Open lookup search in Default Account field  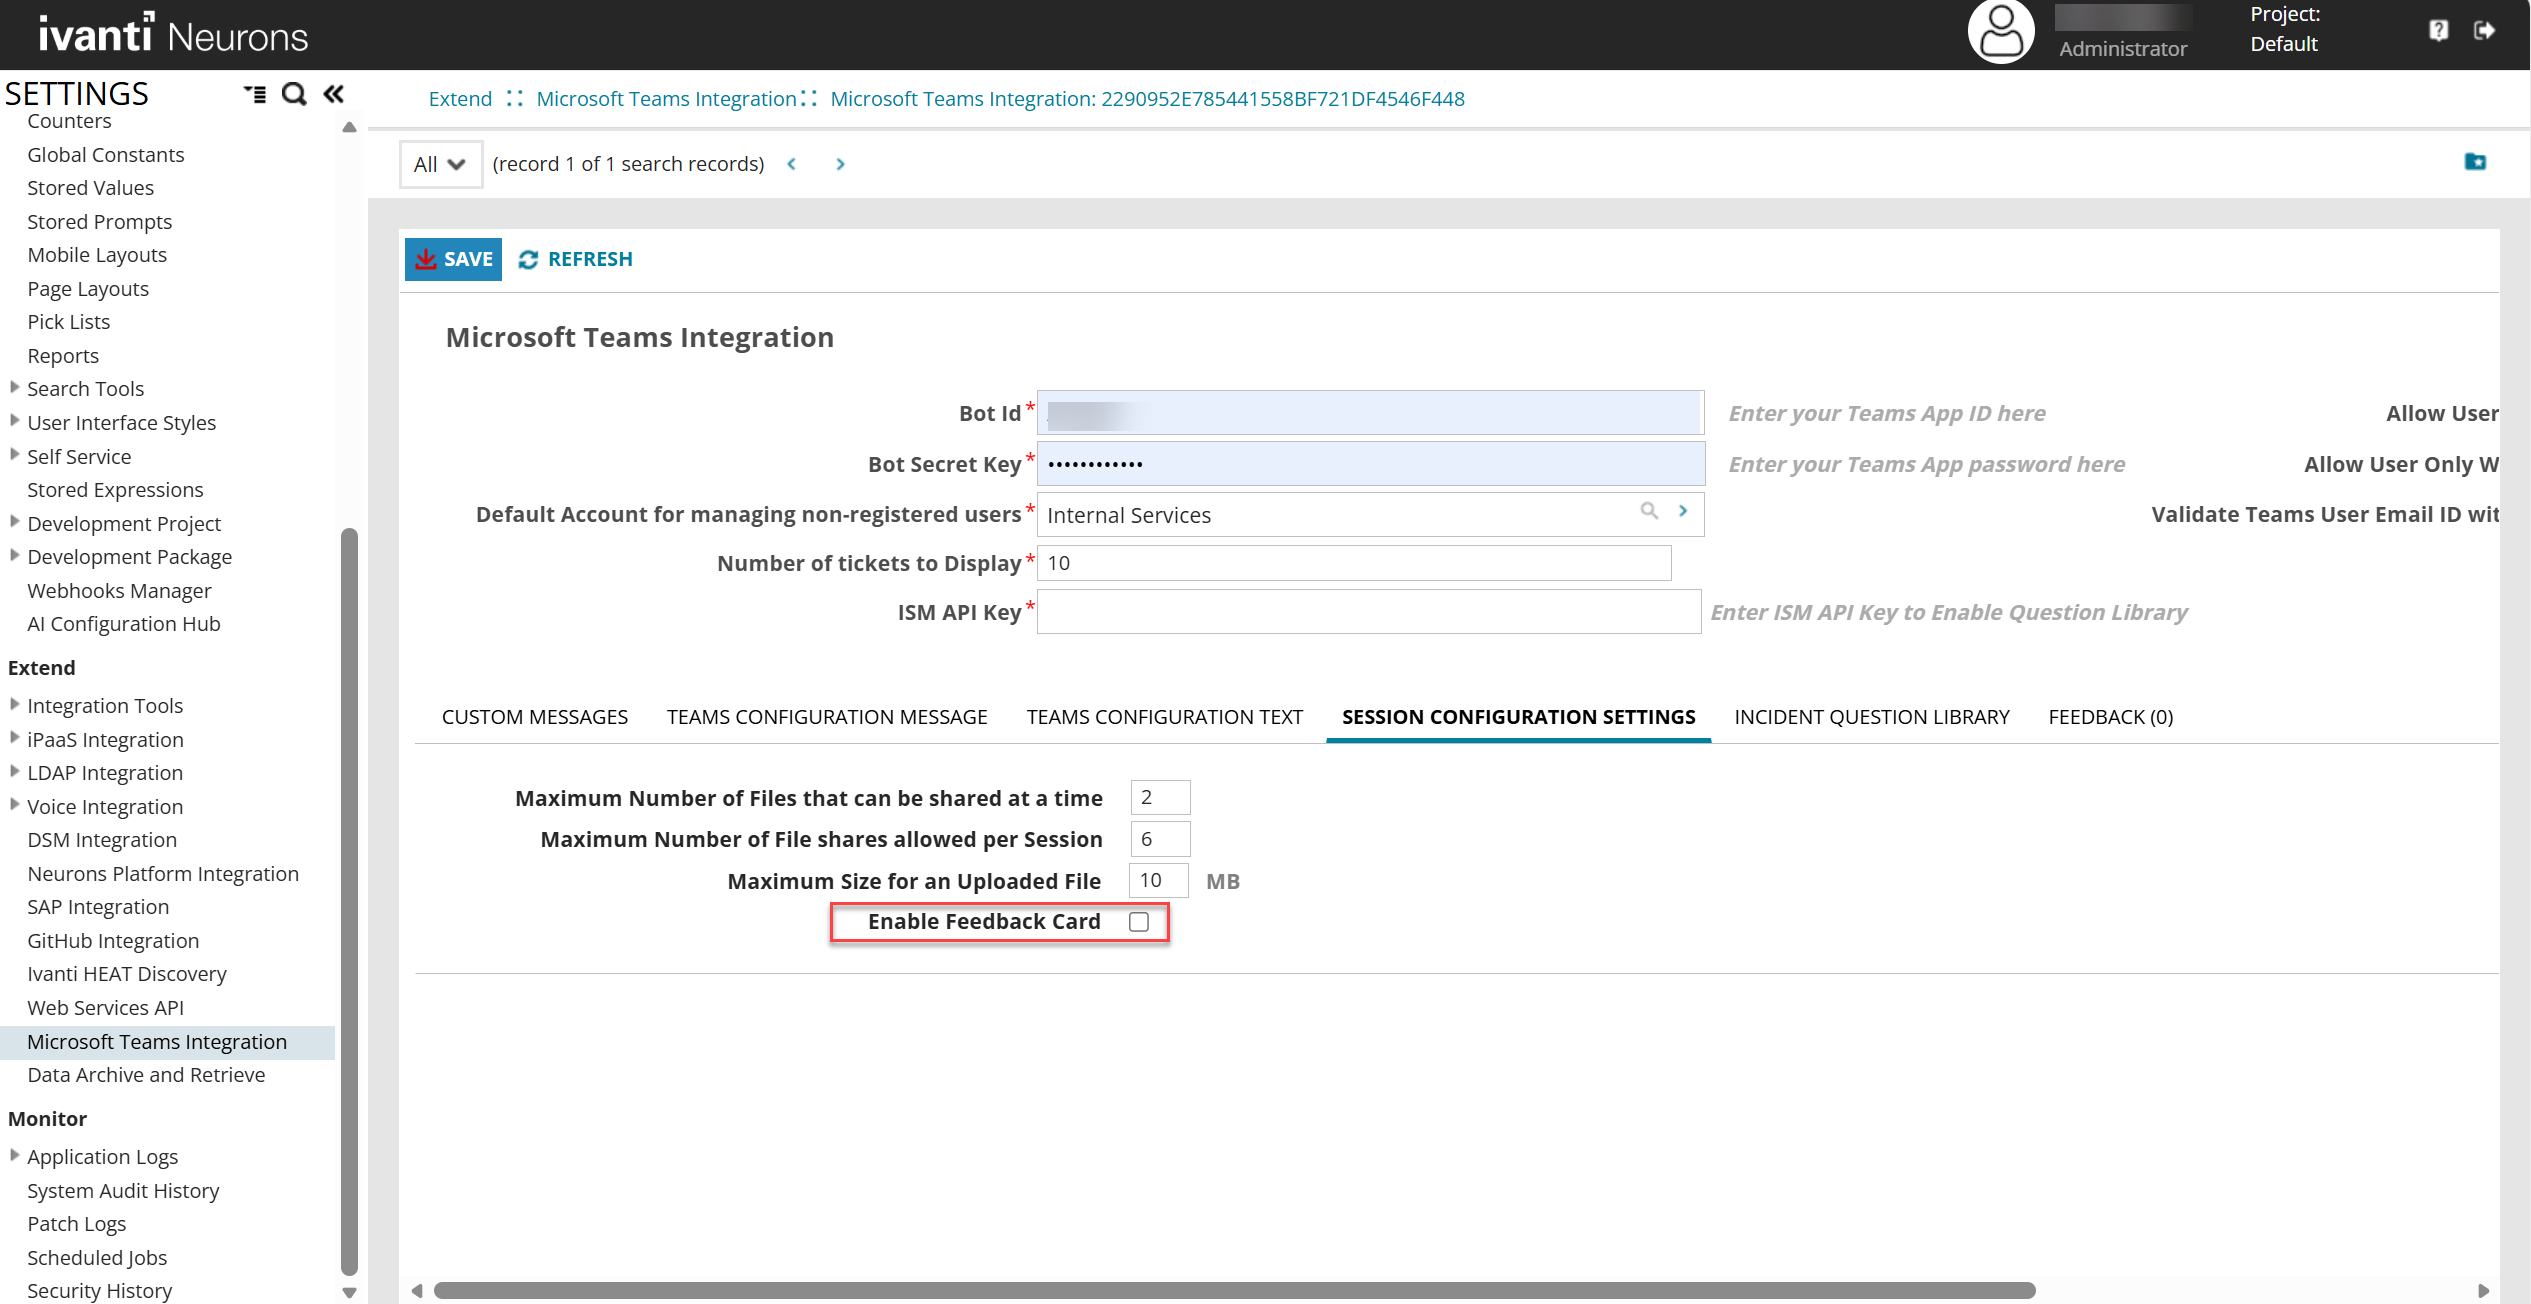click(x=1649, y=511)
